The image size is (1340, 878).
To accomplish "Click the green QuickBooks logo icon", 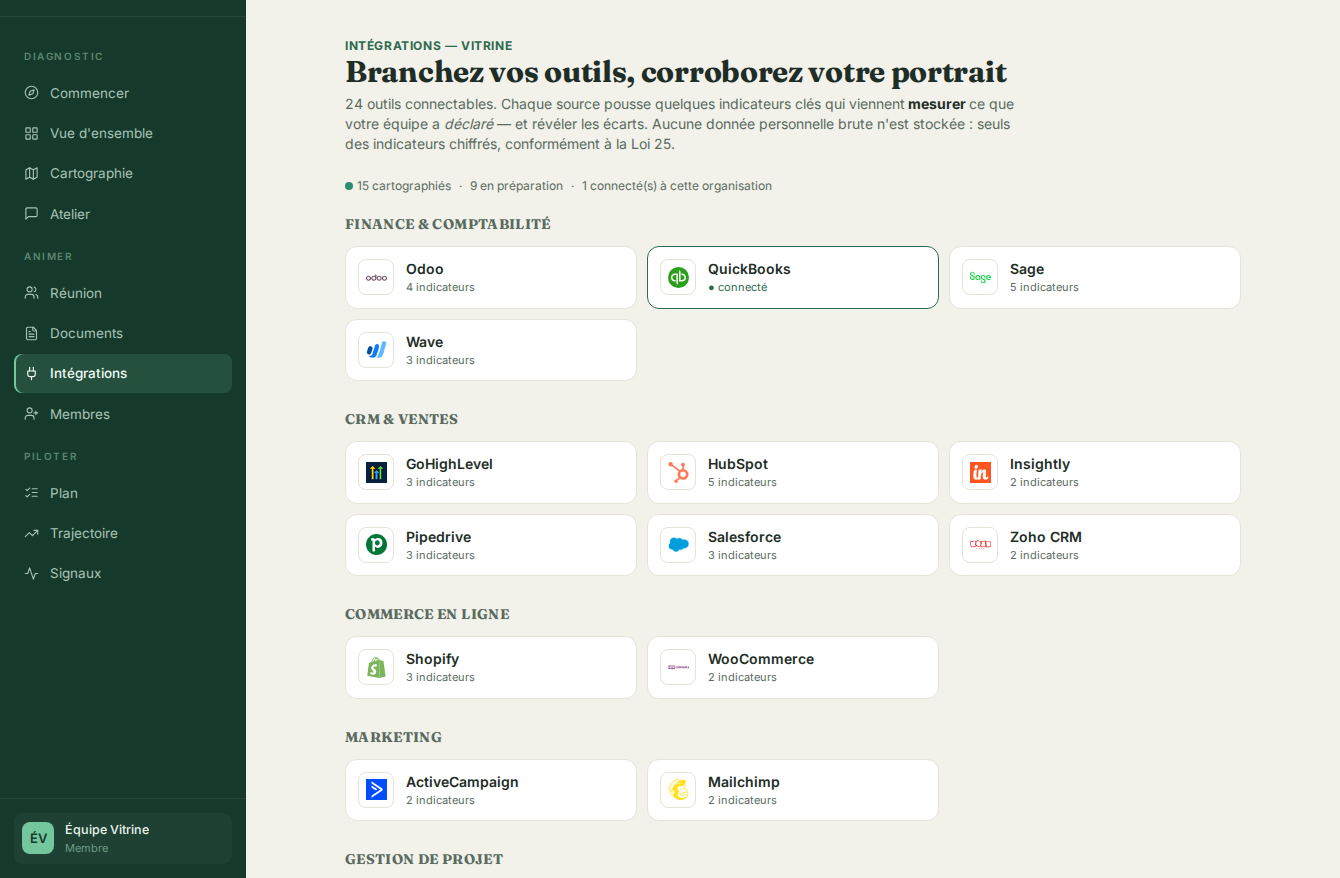I will [x=678, y=277].
